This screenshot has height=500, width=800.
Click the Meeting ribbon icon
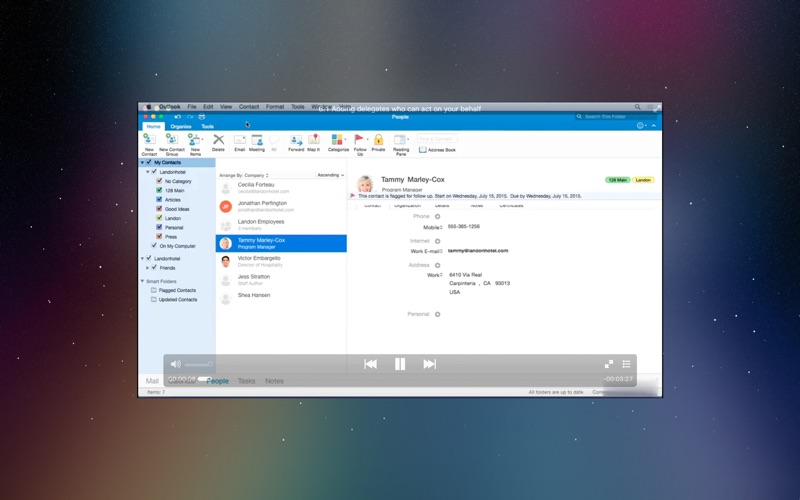point(257,139)
